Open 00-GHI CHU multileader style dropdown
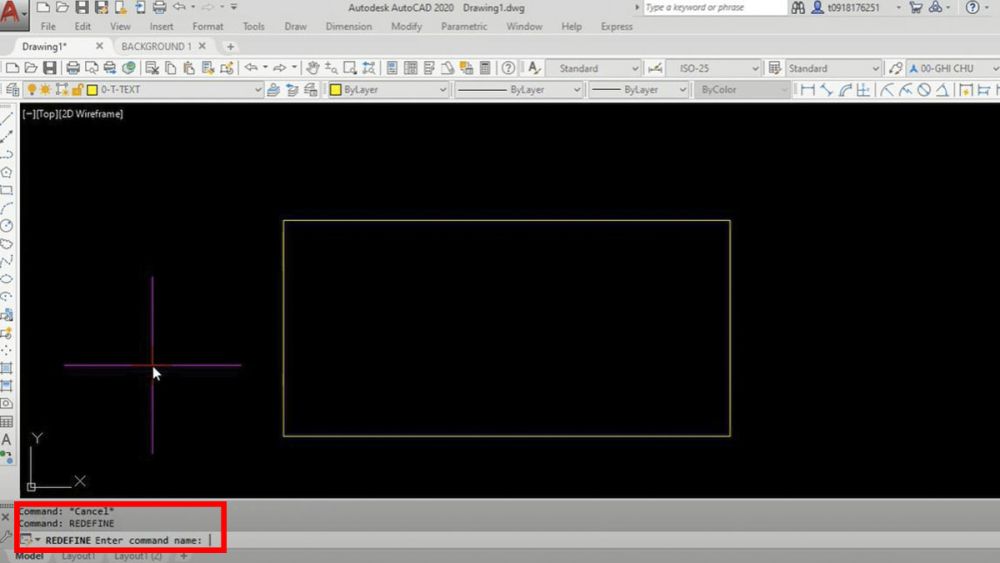This screenshot has width=1000, height=563. [x=953, y=68]
